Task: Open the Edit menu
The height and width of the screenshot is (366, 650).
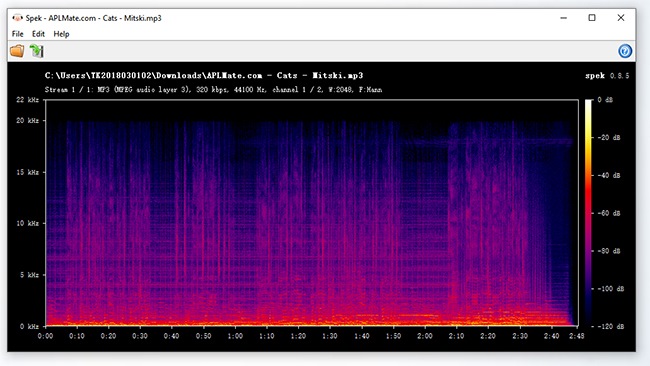Action: [38, 34]
